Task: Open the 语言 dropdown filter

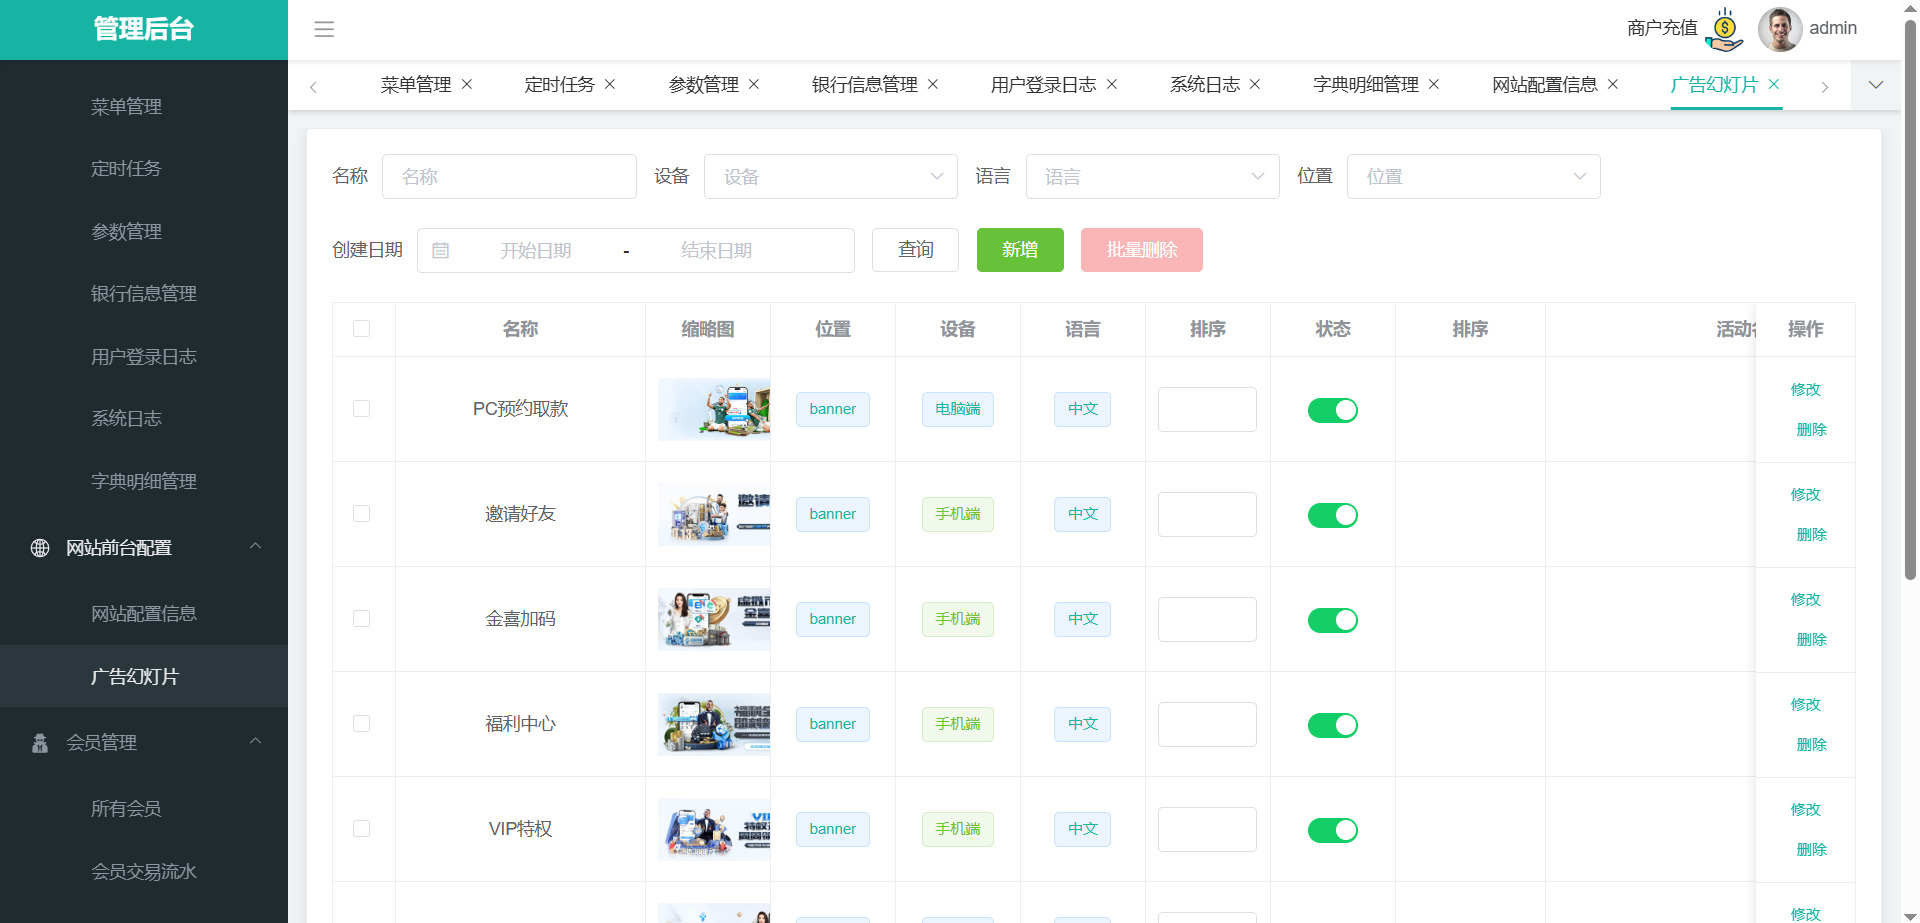Action: point(1152,177)
